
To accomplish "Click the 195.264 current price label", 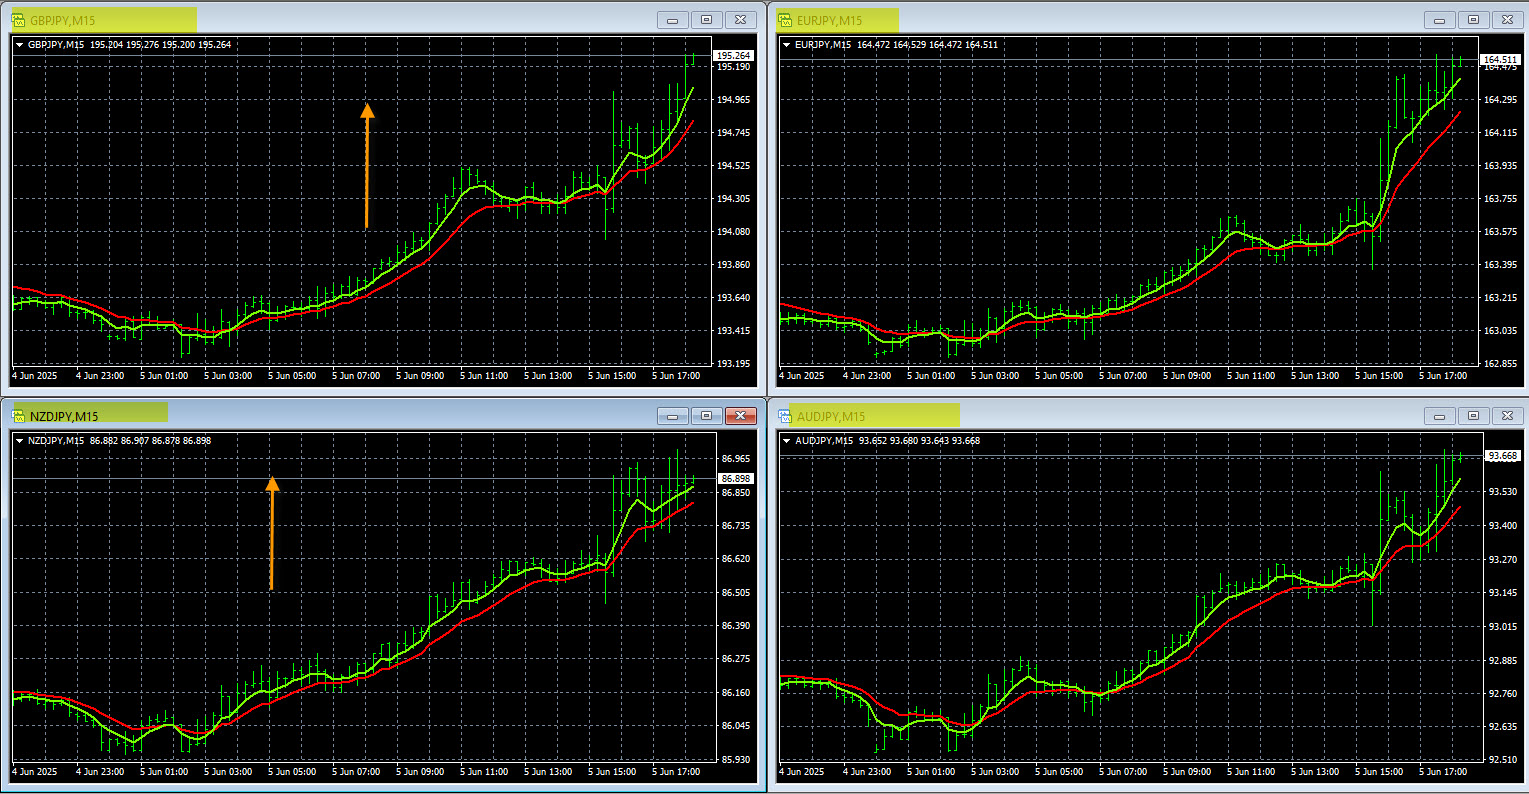I will pos(734,55).
